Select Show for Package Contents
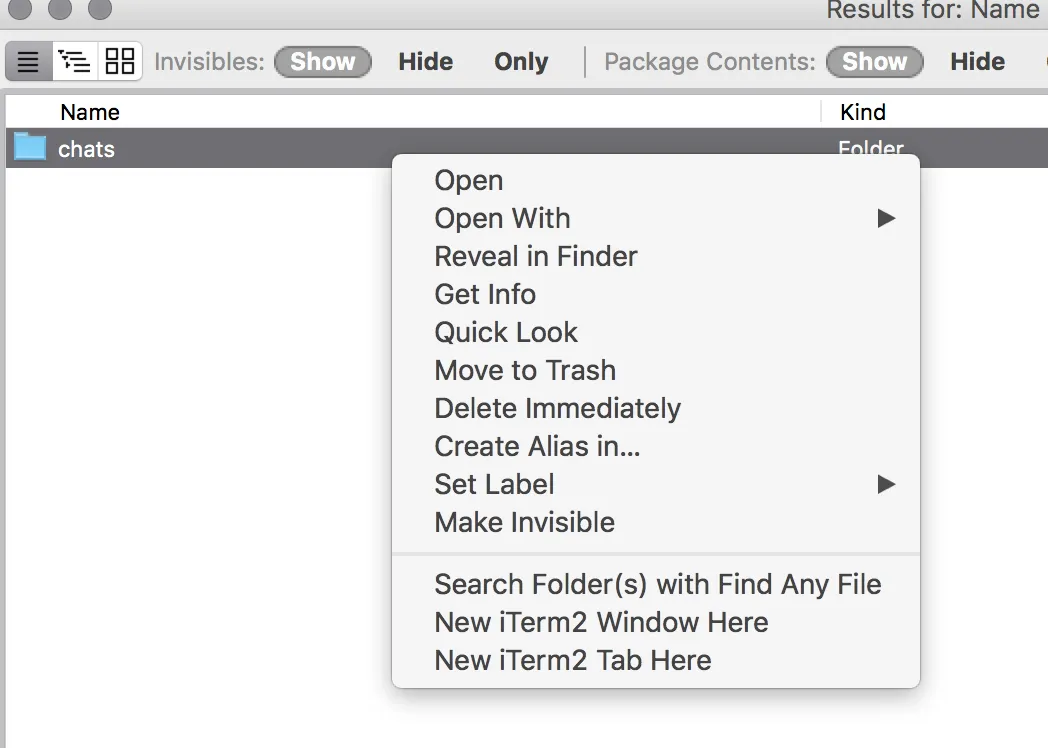 click(x=874, y=62)
